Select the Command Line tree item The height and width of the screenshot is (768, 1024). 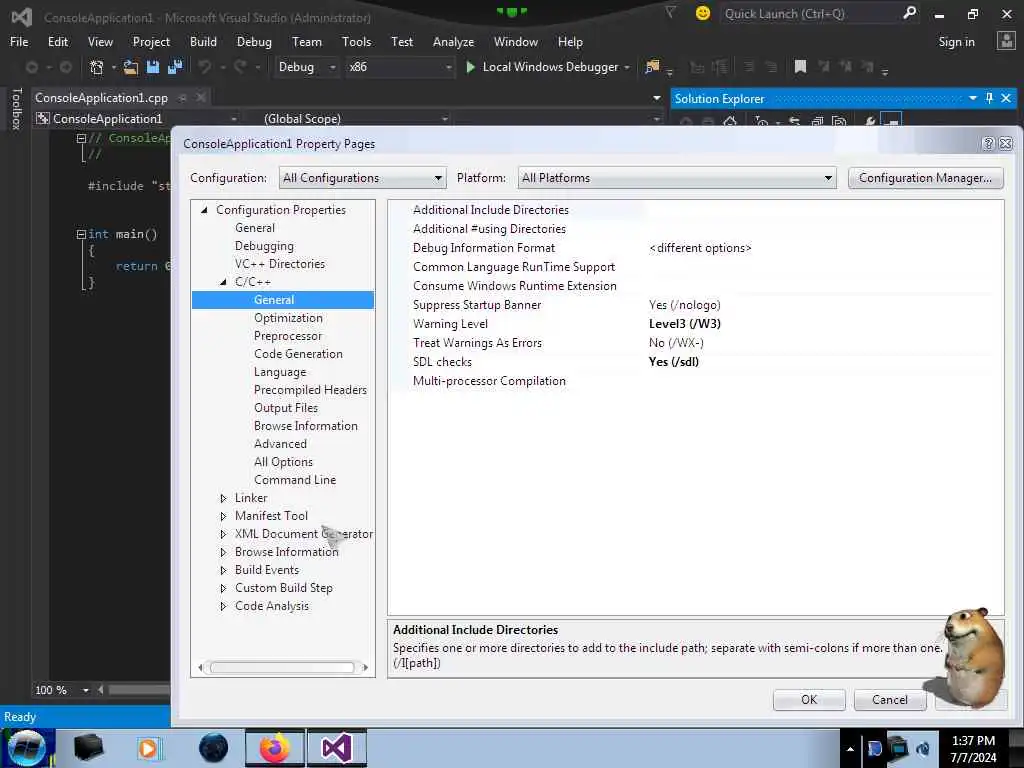pyautogui.click(x=295, y=479)
